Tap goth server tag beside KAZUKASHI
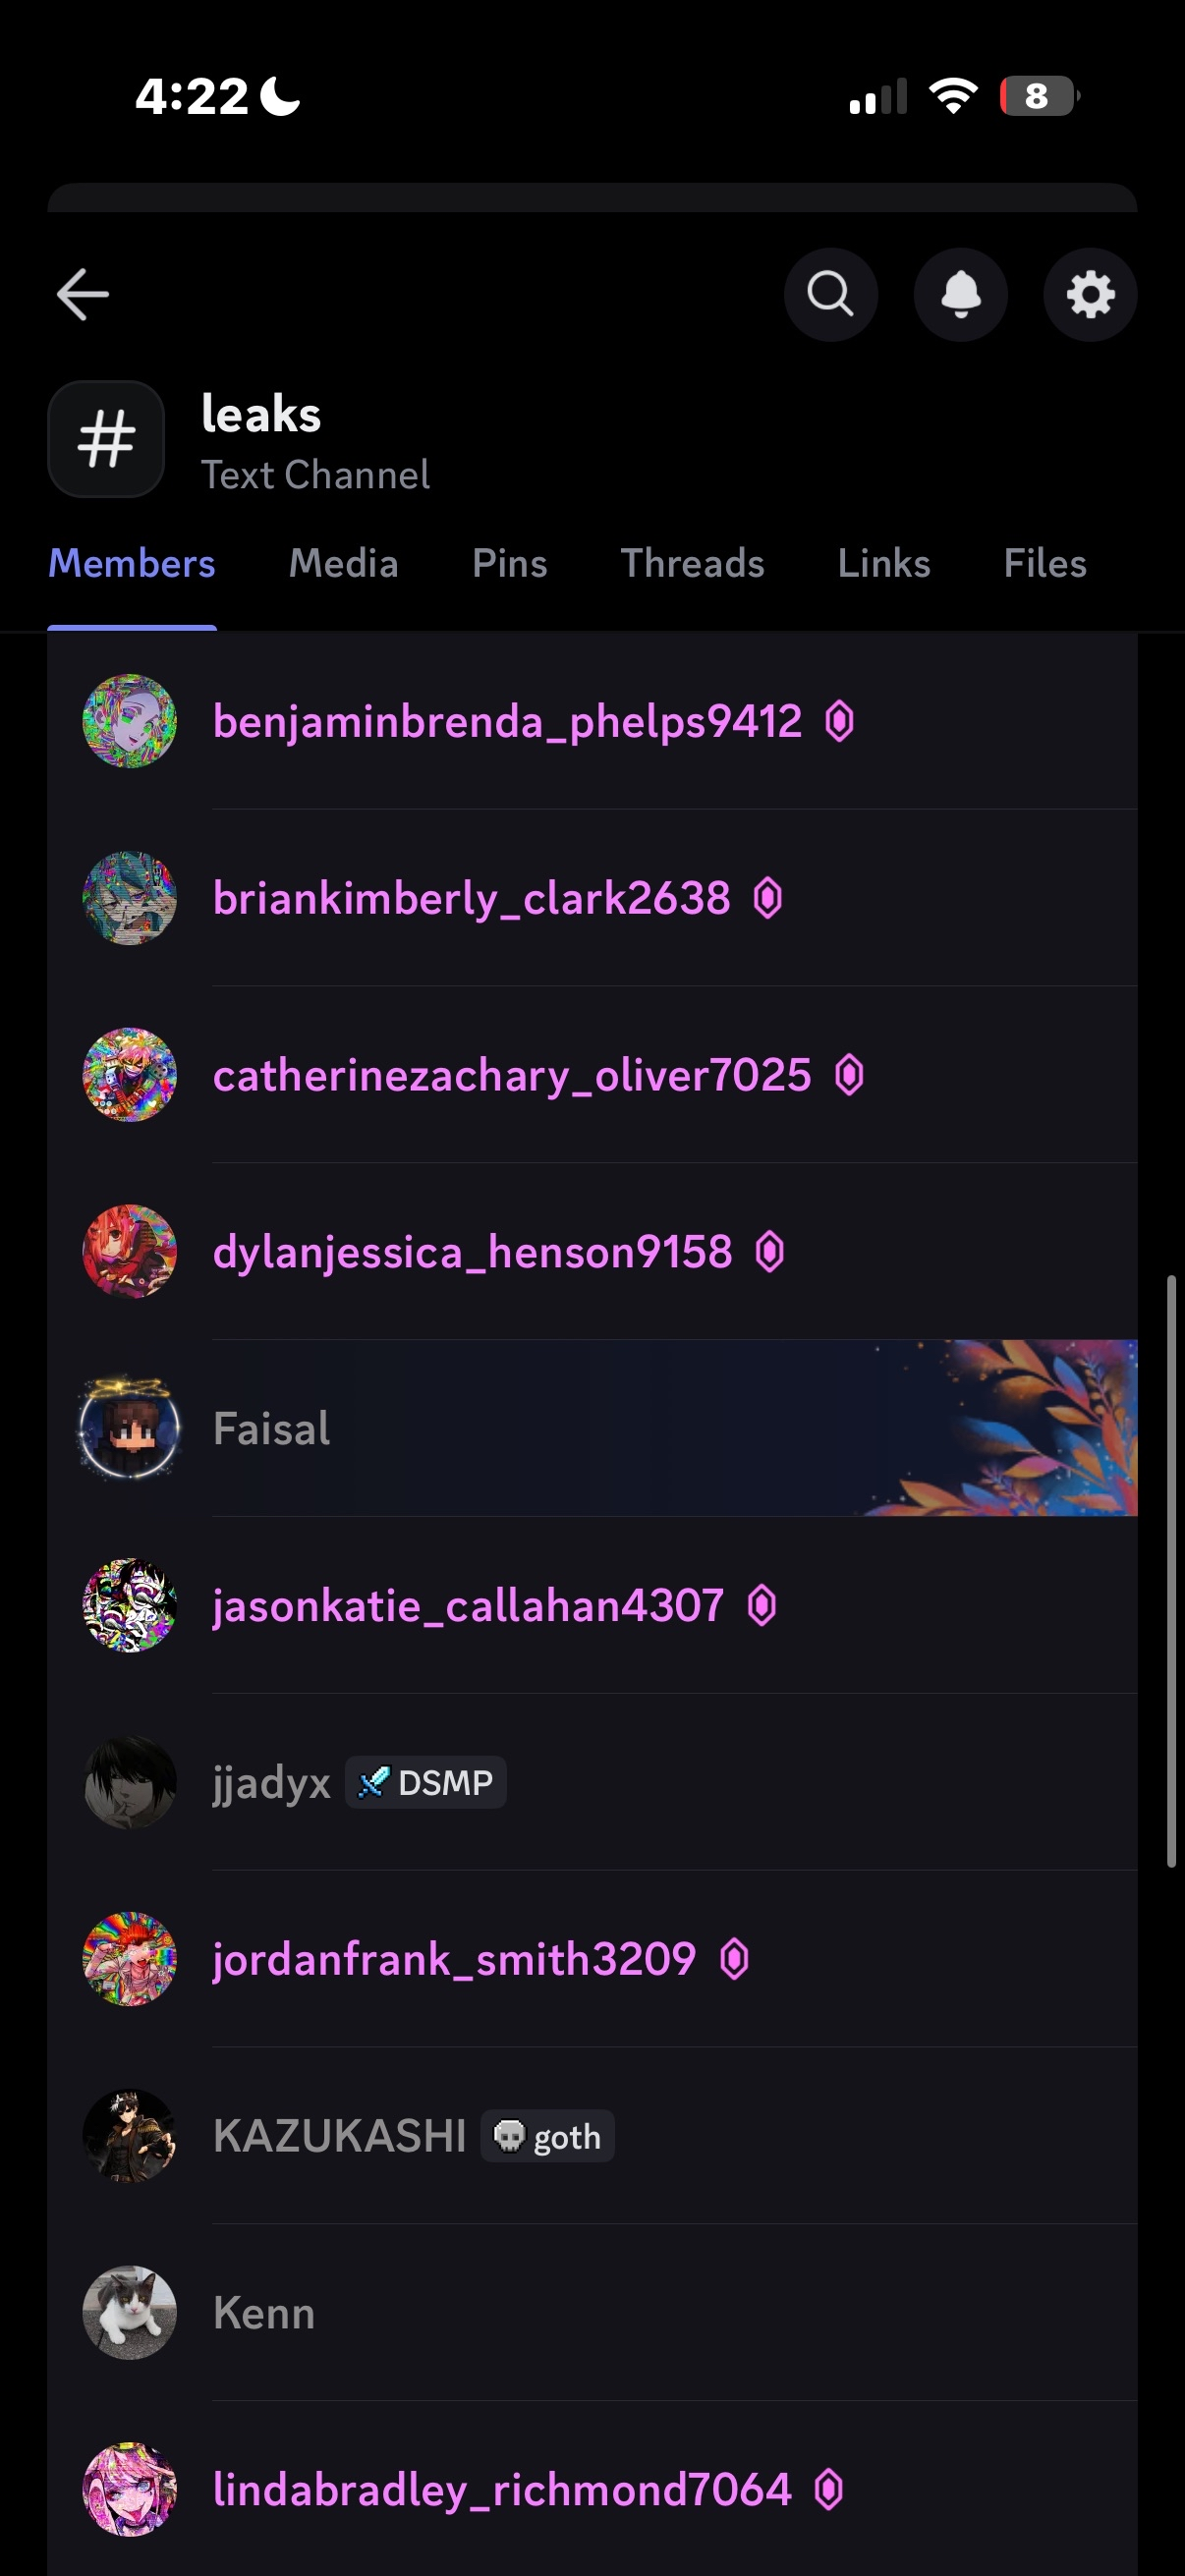The image size is (1185, 2576). [x=548, y=2136]
